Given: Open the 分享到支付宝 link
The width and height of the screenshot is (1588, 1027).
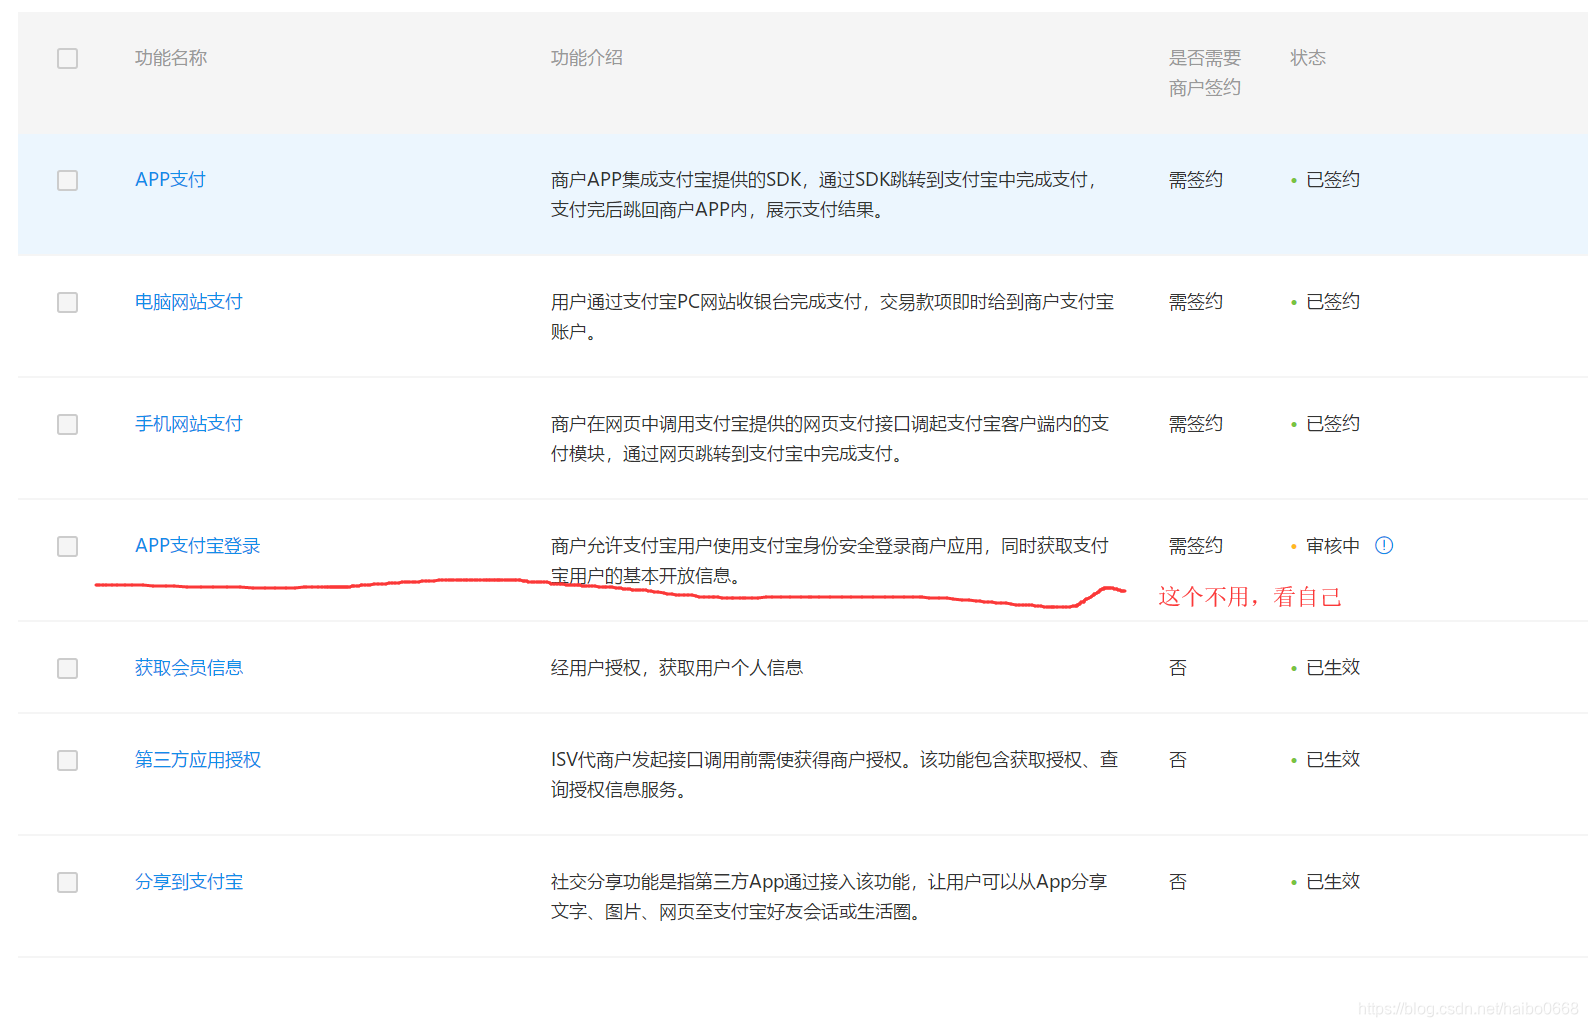Looking at the screenshot, I should coord(189,881).
